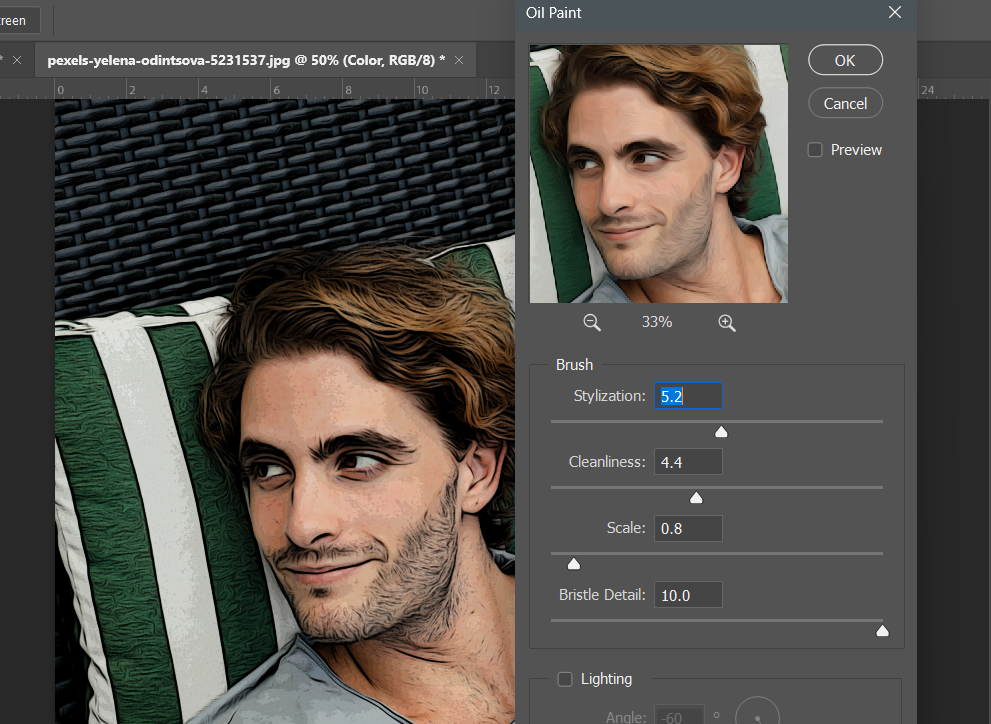991x724 pixels.
Task: Enable the Lighting checkbox
Action: pos(565,679)
